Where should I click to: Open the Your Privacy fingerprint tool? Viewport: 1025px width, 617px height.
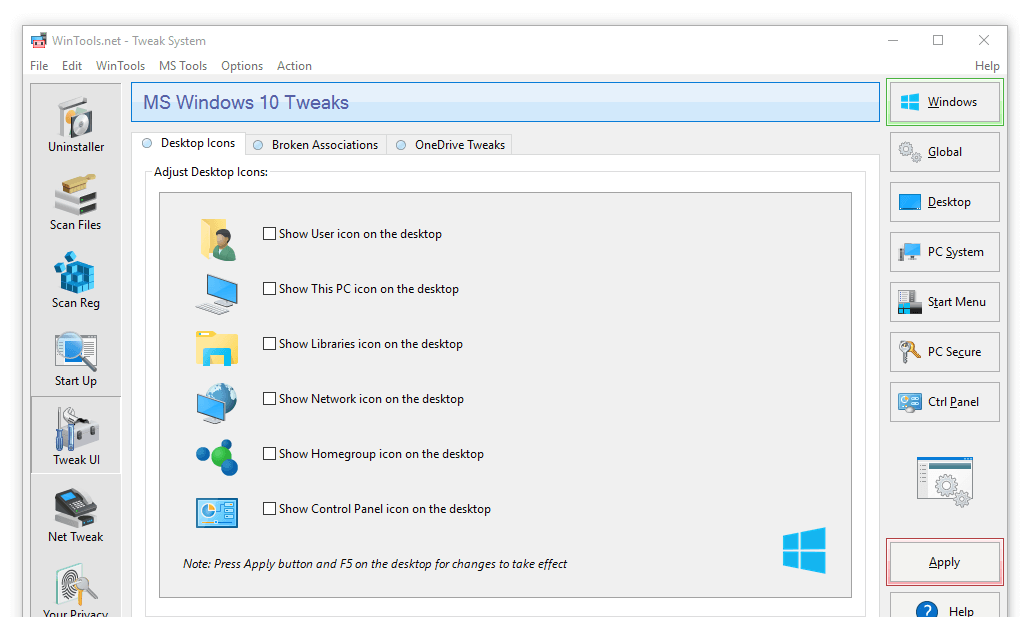76,588
